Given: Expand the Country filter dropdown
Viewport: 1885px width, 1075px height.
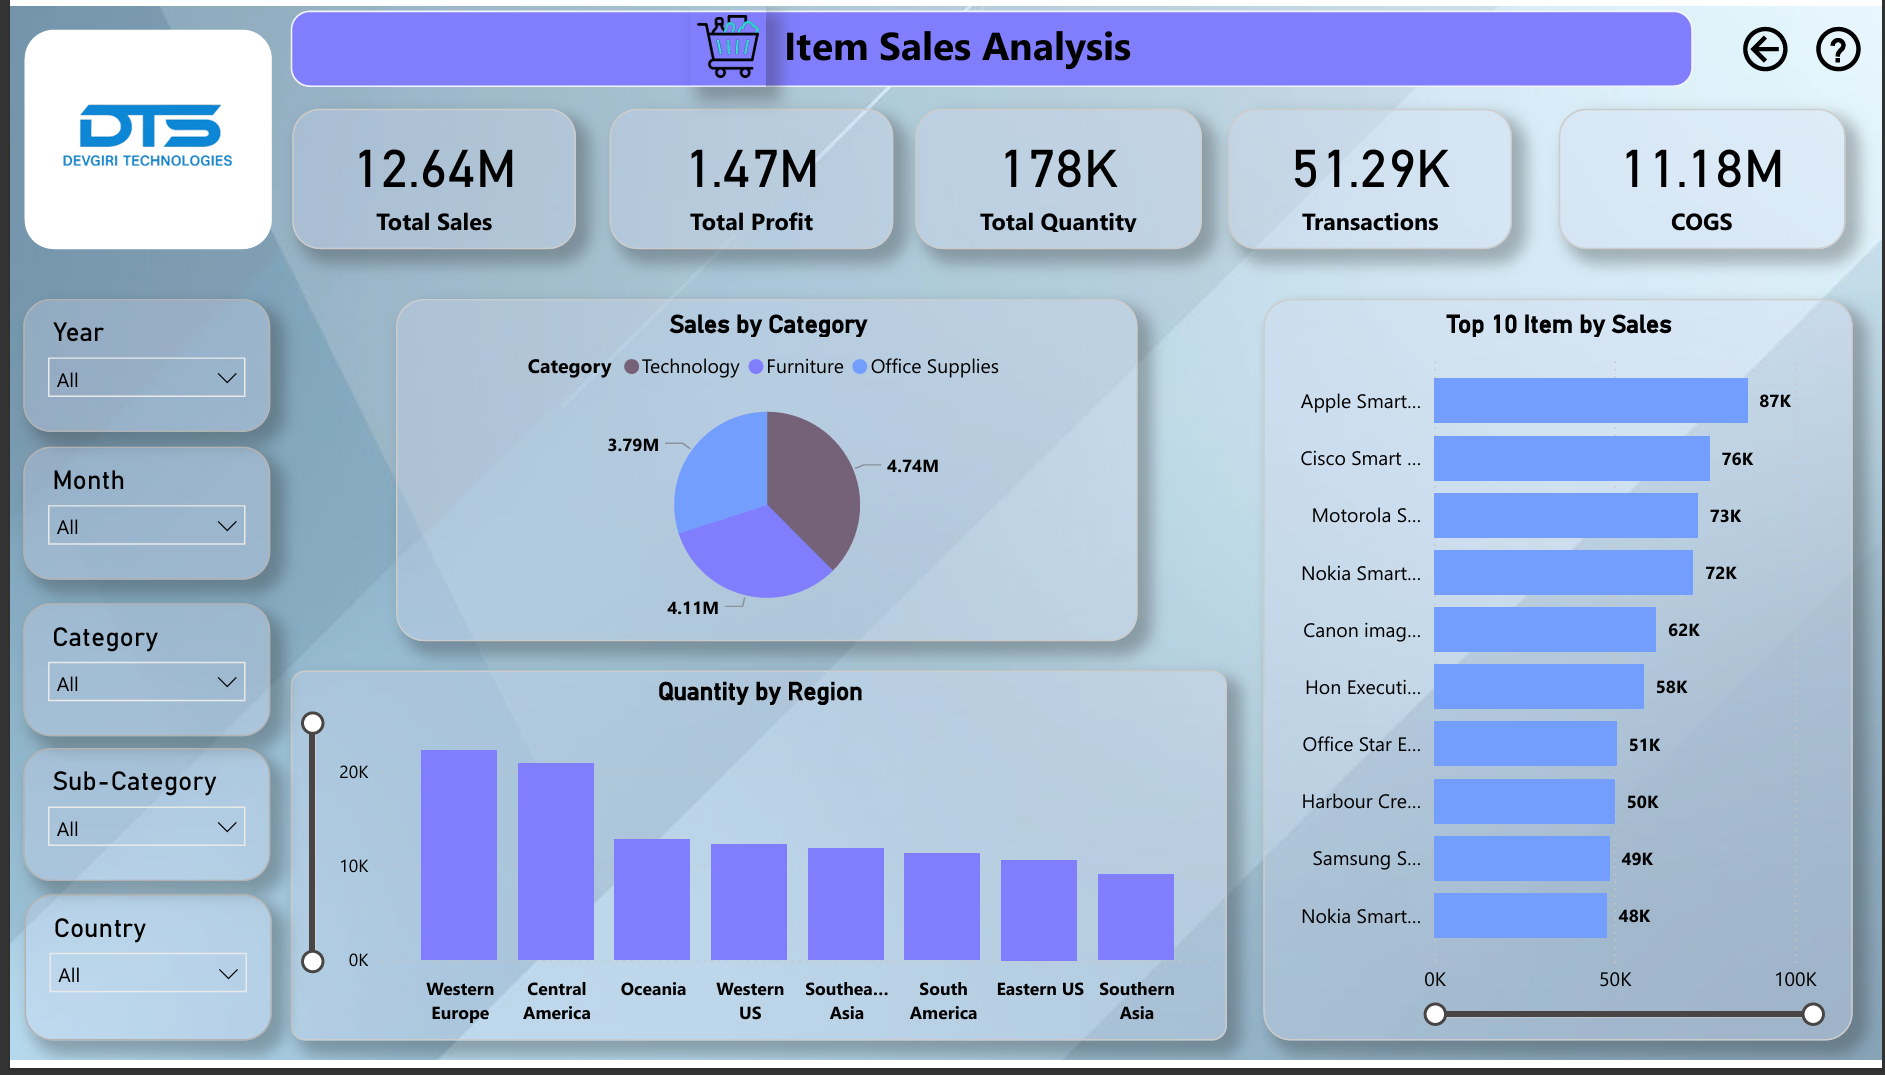Looking at the screenshot, I should [146, 974].
